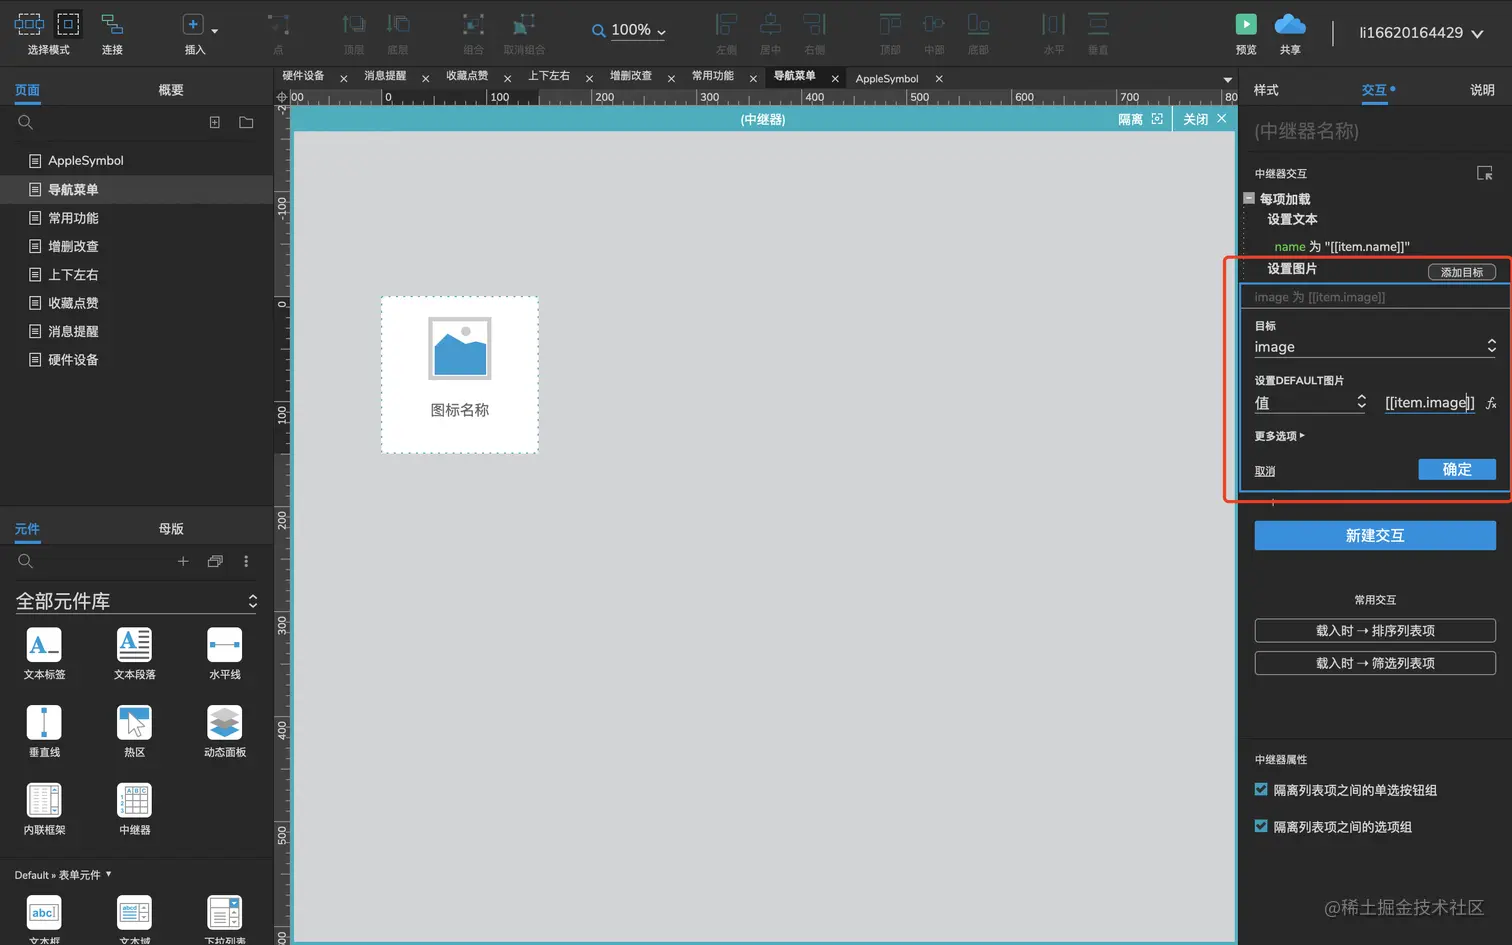Click 载入时 → 排序列表项 button
Screen dimensions: 1512x945
click(1375, 630)
